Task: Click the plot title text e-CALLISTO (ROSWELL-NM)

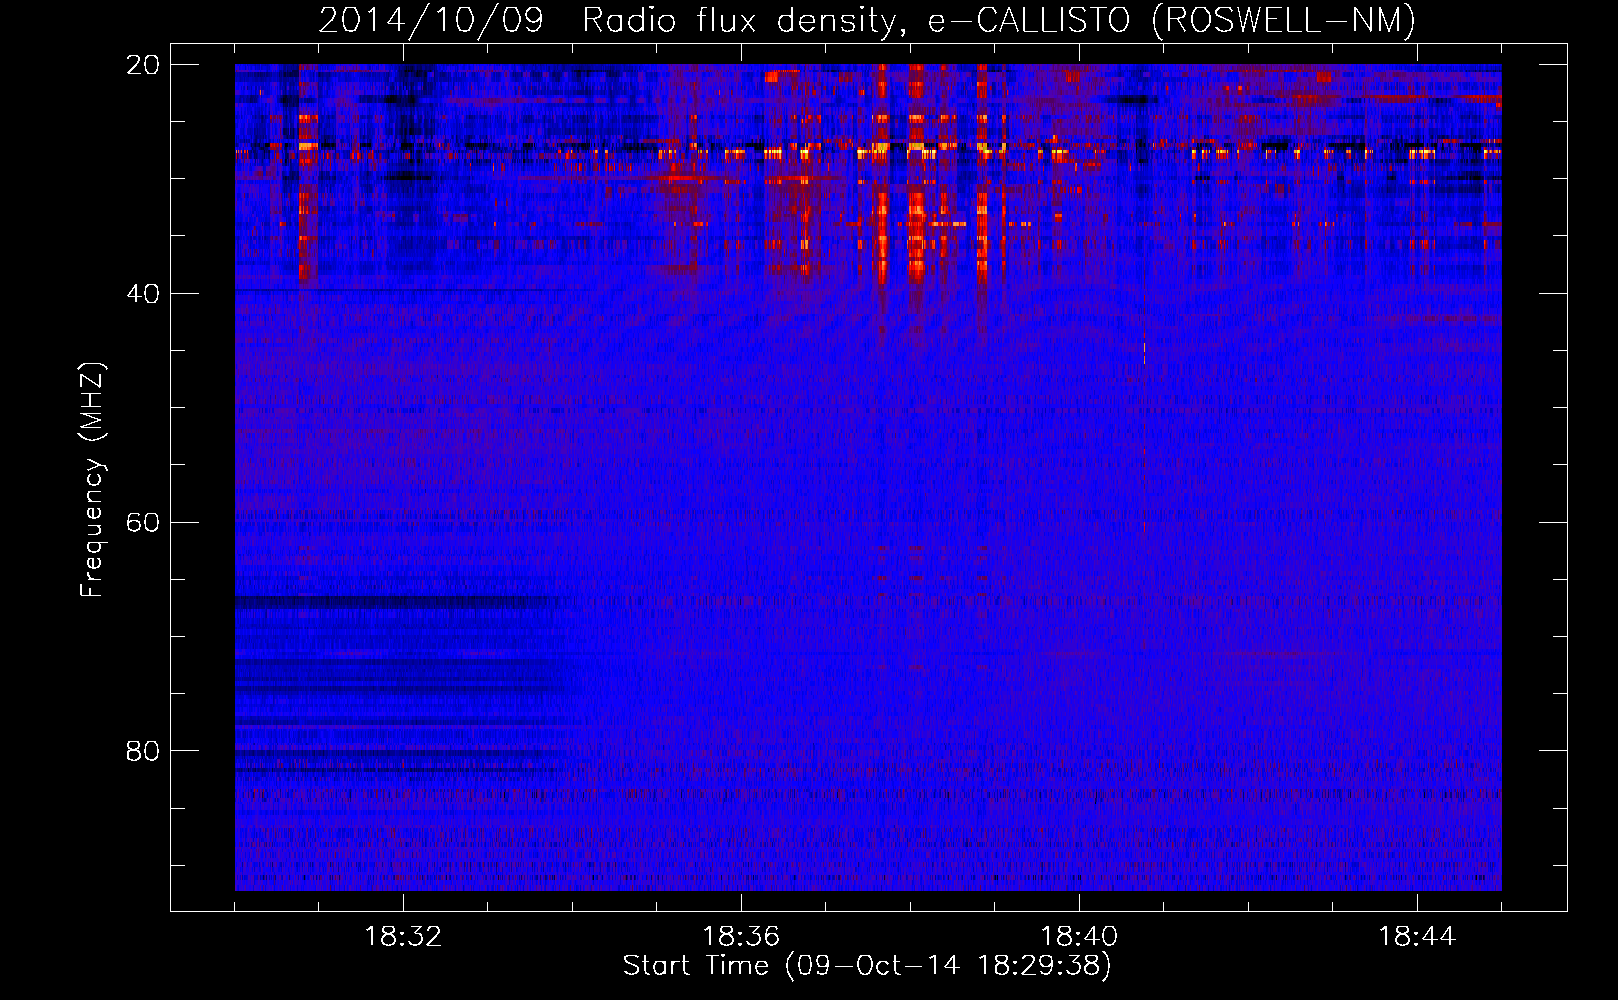Action: (1172, 20)
